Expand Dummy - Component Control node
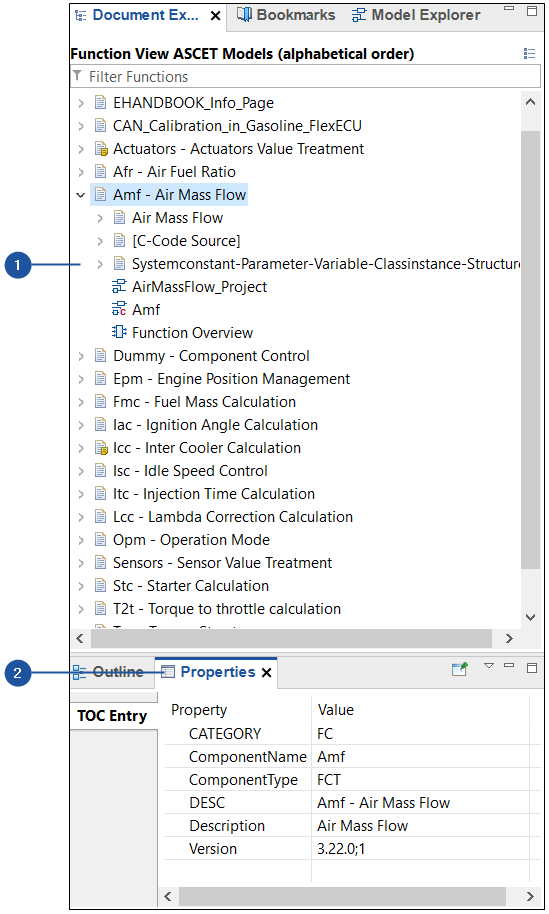The height and width of the screenshot is (914, 549). click(x=81, y=356)
